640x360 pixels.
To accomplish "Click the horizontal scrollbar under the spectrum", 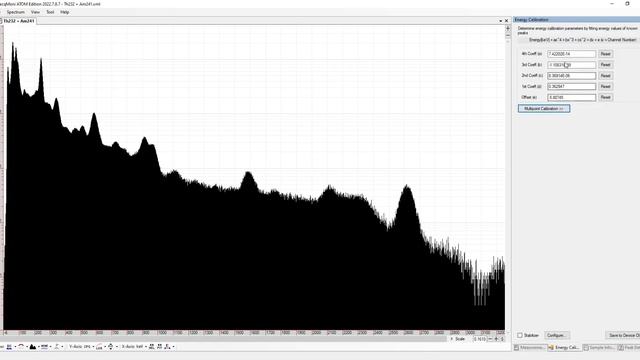I will pyautogui.click(x=224, y=339).
